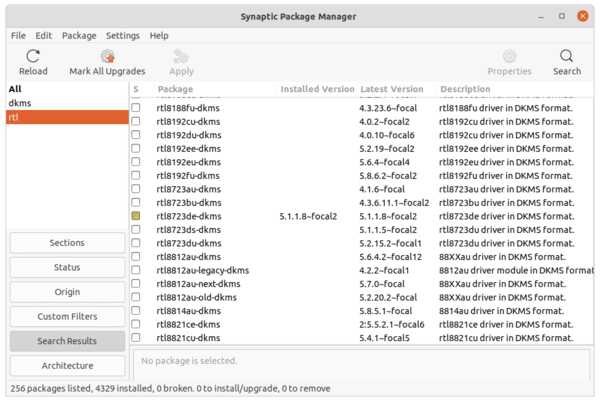Open the Help menu
The height and width of the screenshot is (402, 600).
pos(159,36)
